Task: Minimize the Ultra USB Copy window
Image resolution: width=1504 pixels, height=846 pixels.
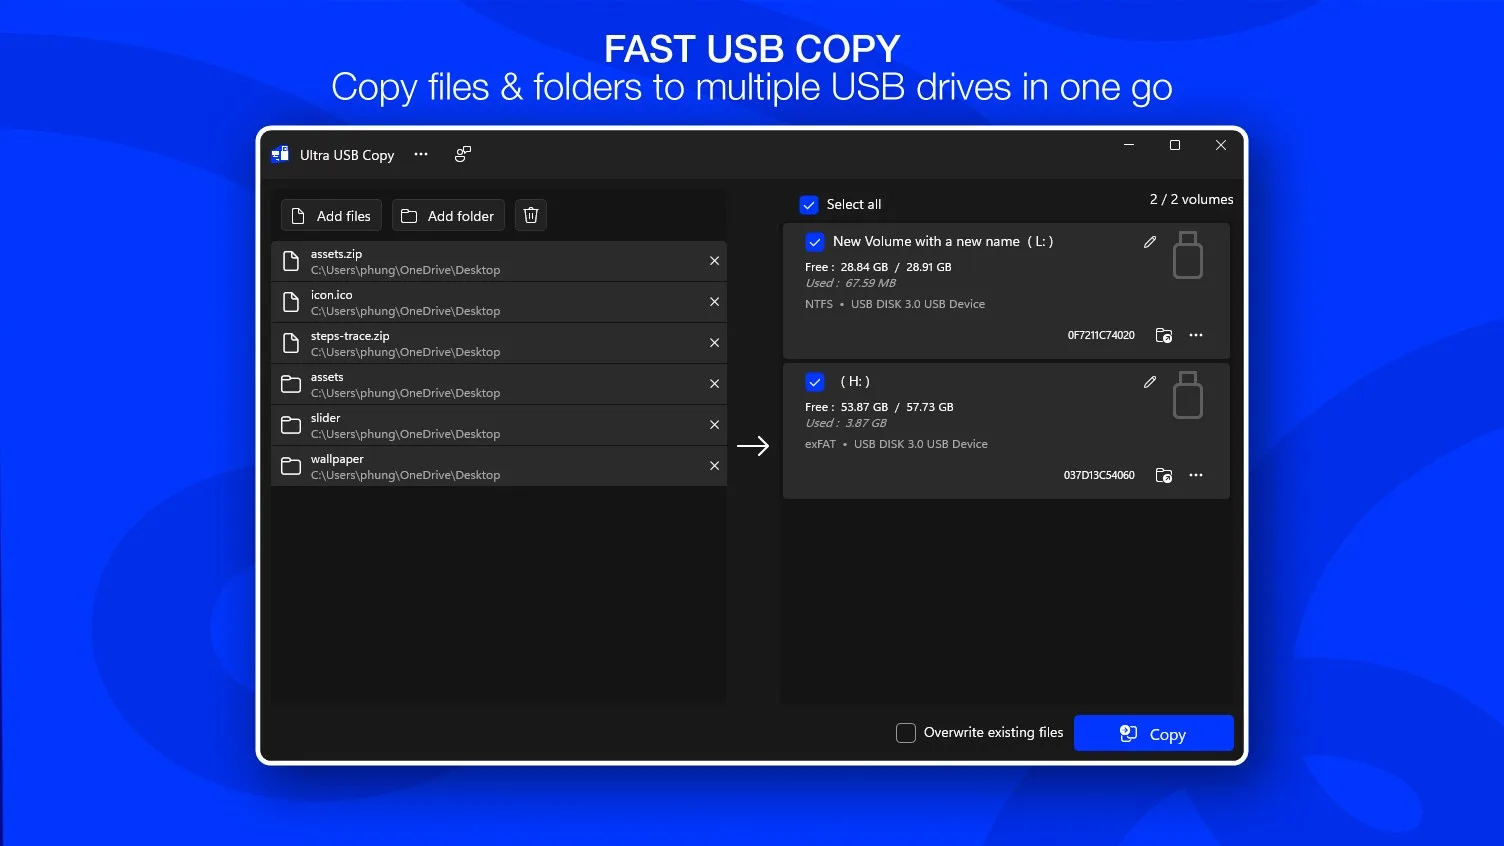Action: (x=1129, y=145)
